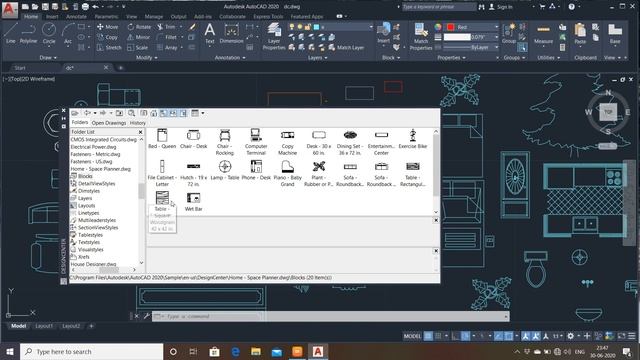Toggle MODEL space button in status bar
The height and width of the screenshot is (360, 640).
click(x=412, y=336)
